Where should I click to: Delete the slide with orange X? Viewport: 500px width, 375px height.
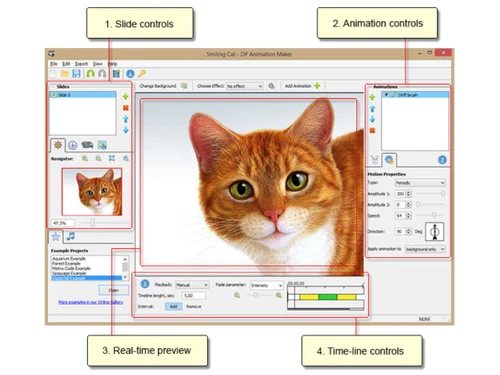point(125,108)
